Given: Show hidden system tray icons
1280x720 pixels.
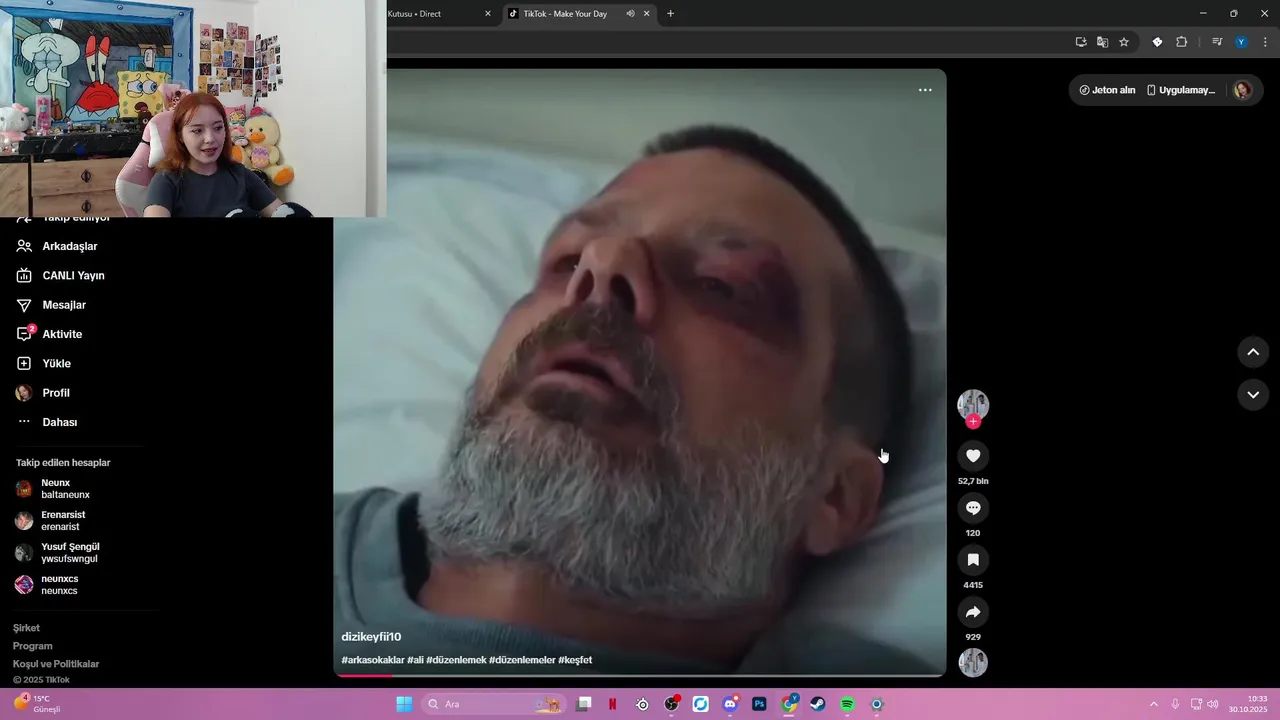Looking at the screenshot, I should 1153,704.
